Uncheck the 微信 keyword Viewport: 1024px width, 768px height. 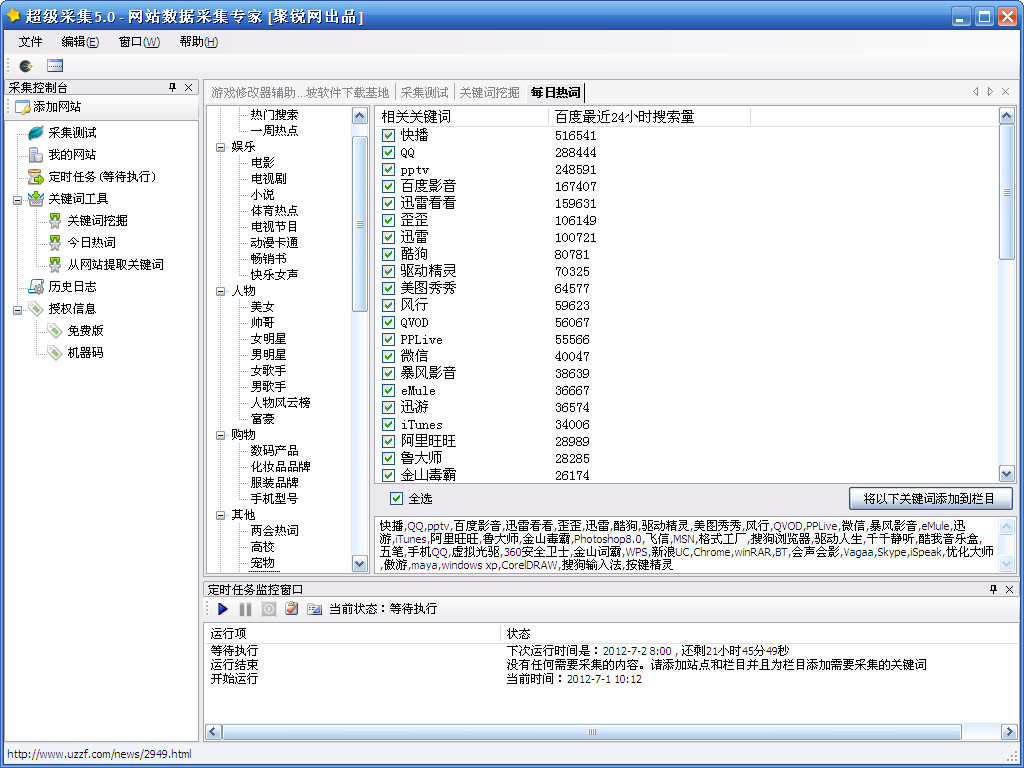[x=389, y=357]
